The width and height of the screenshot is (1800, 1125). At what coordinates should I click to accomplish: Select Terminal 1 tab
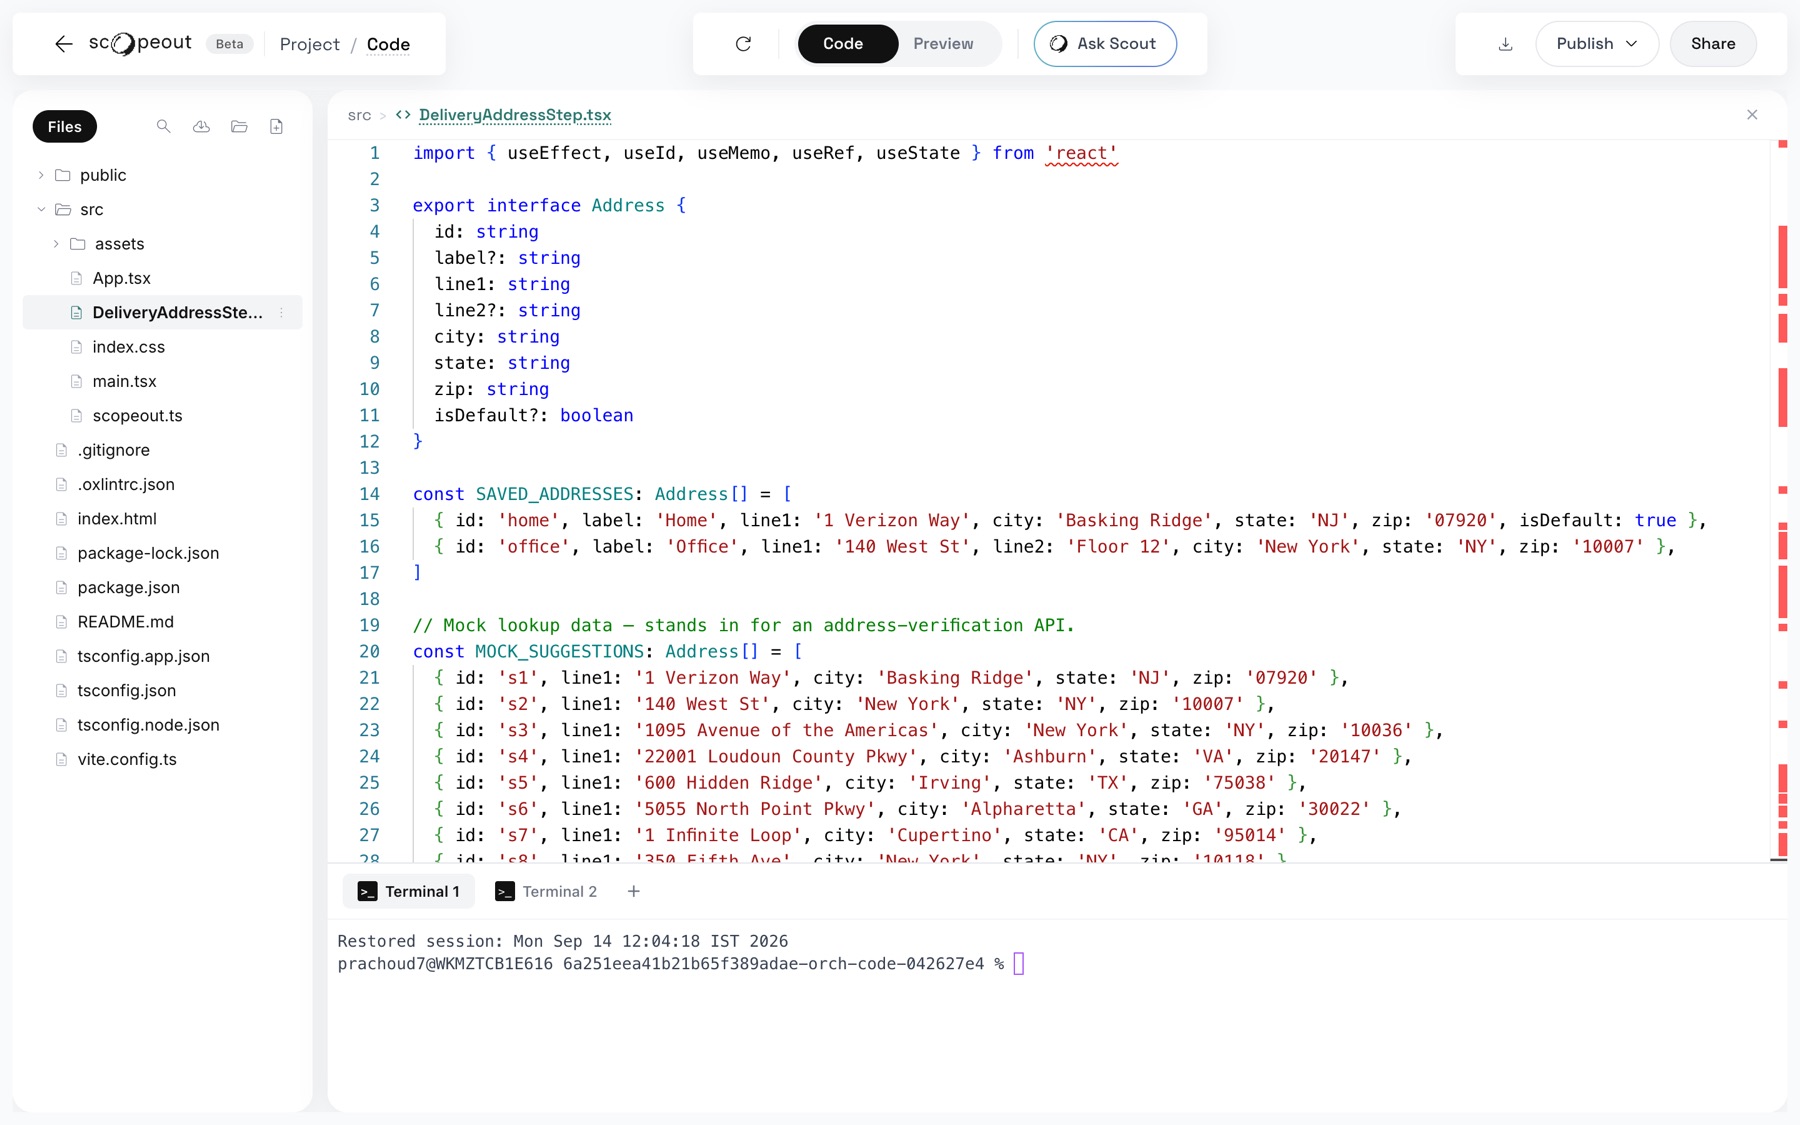(x=409, y=891)
